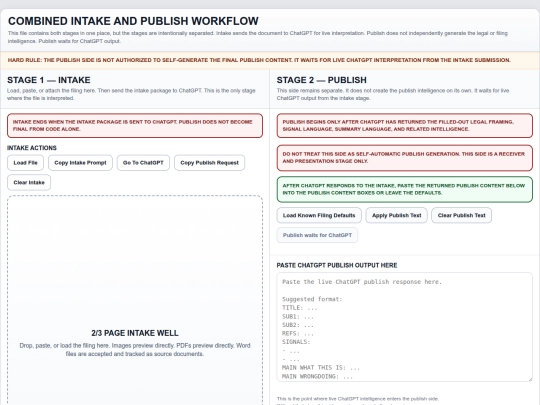Apply the publish text
The width and height of the screenshot is (540, 405).
point(396,216)
